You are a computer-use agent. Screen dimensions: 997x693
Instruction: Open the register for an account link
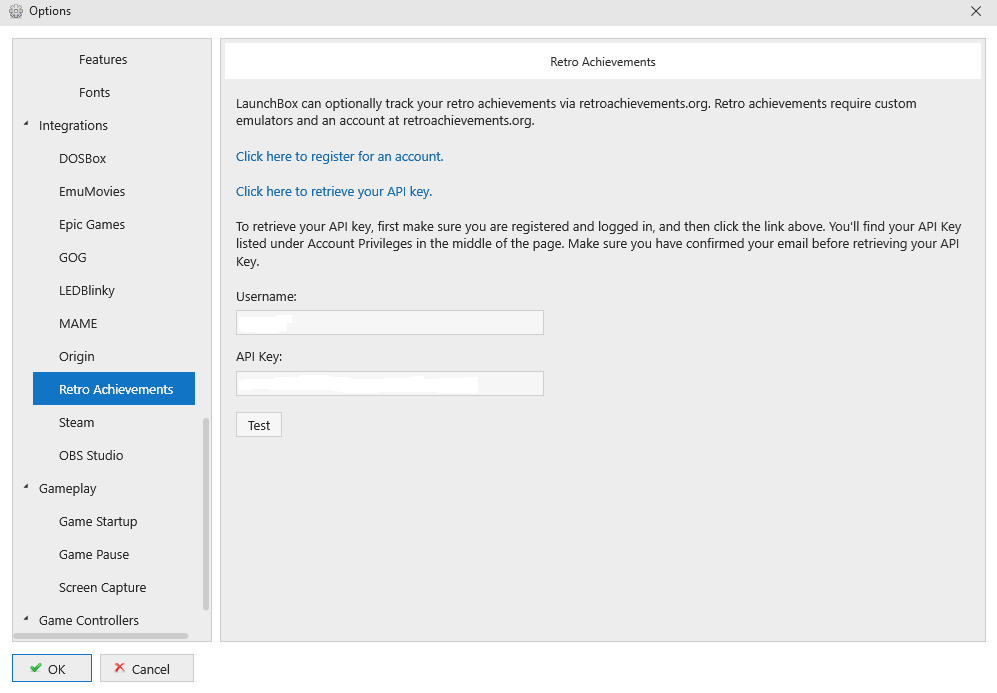click(340, 156)
